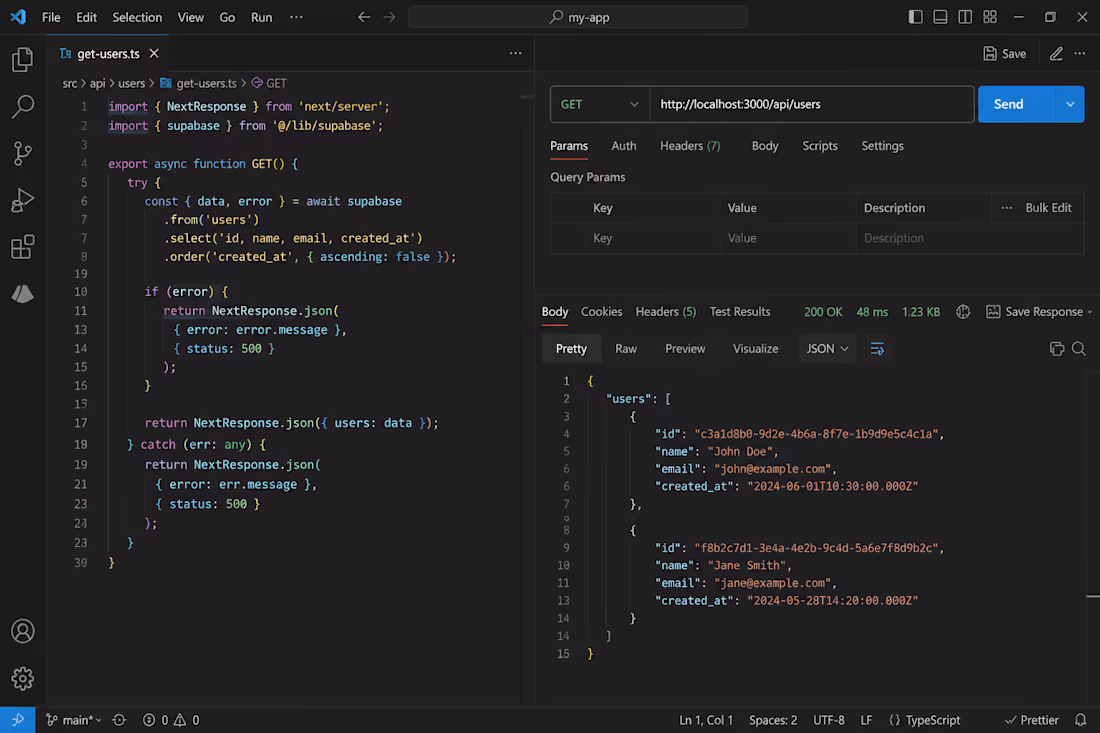The height and width of the screenshot is (733, 1100).
Task: Go back with the left arrow
Action: pyautogui.click(x=363, y=17)
